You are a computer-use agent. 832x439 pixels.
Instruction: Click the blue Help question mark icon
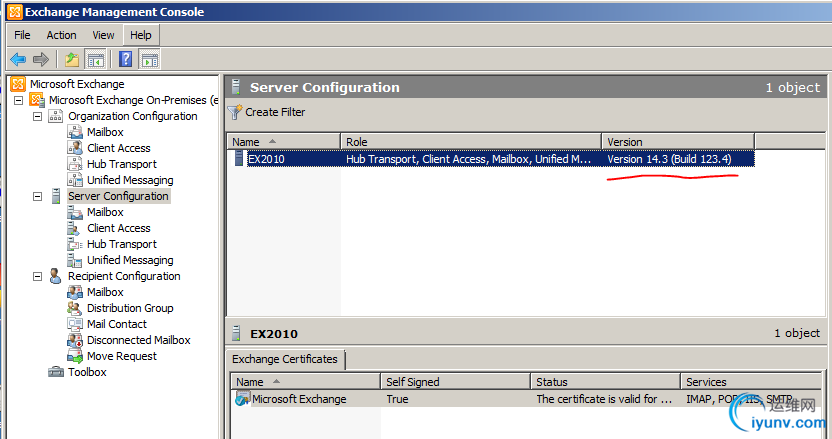coord(126,59)
